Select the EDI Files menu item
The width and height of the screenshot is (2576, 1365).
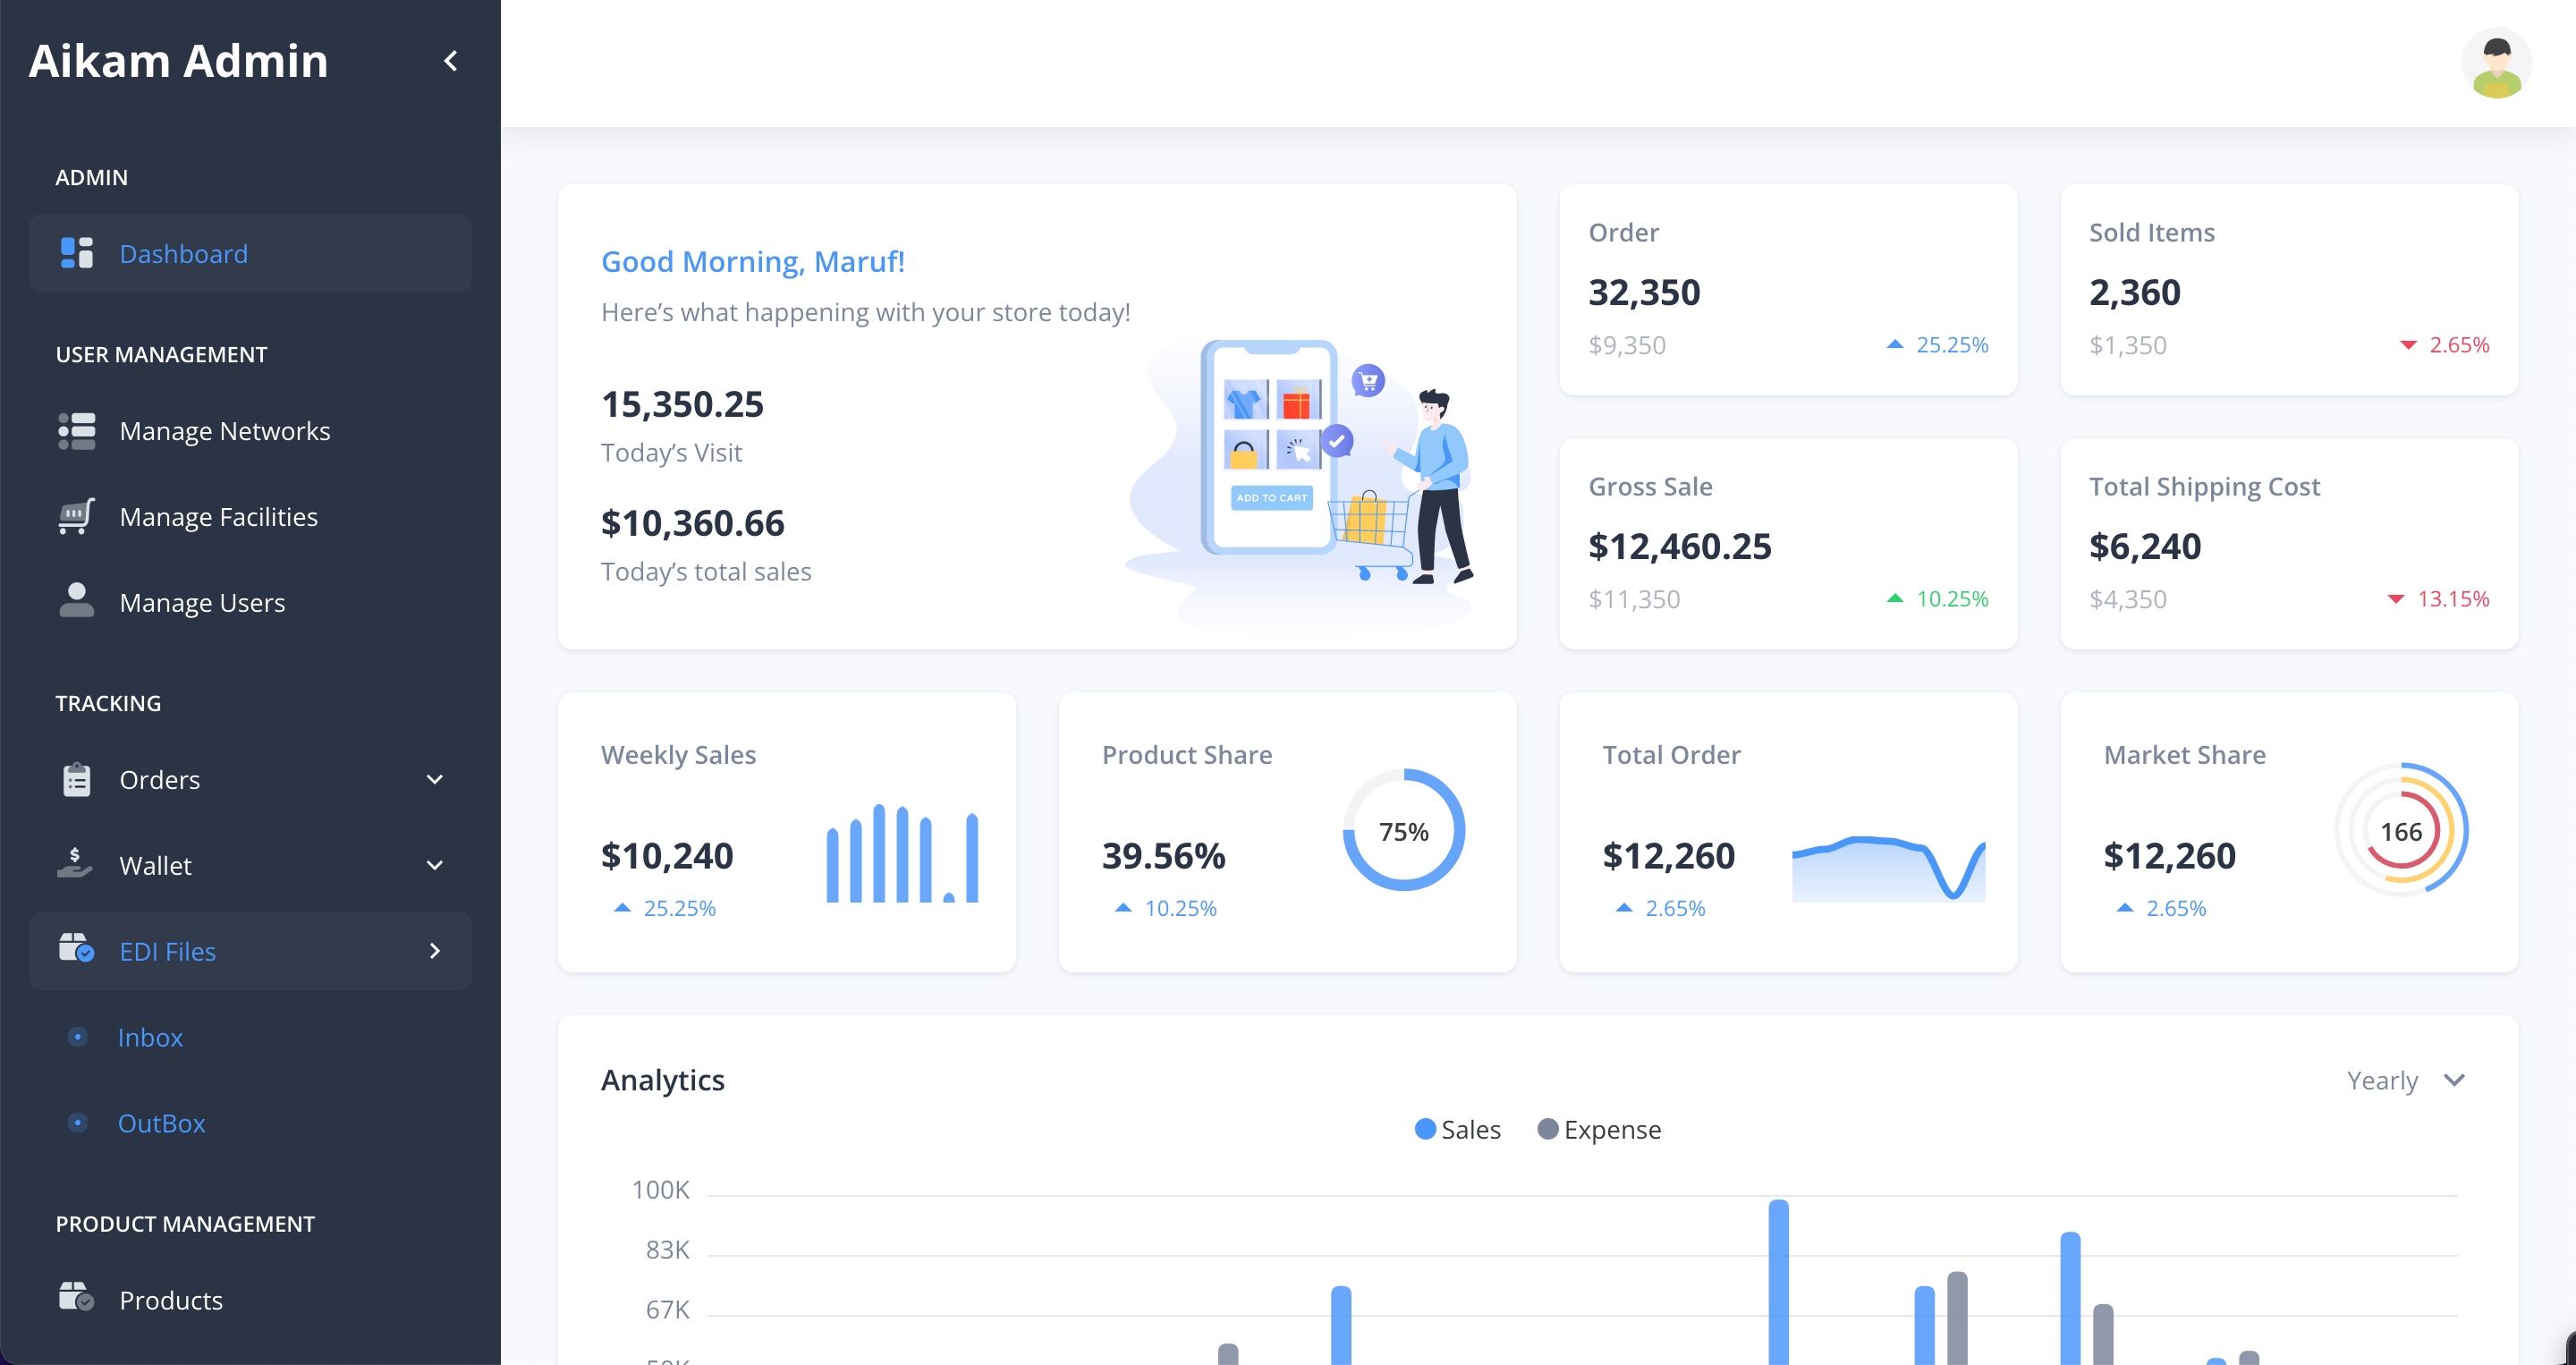tap(250, 951)
